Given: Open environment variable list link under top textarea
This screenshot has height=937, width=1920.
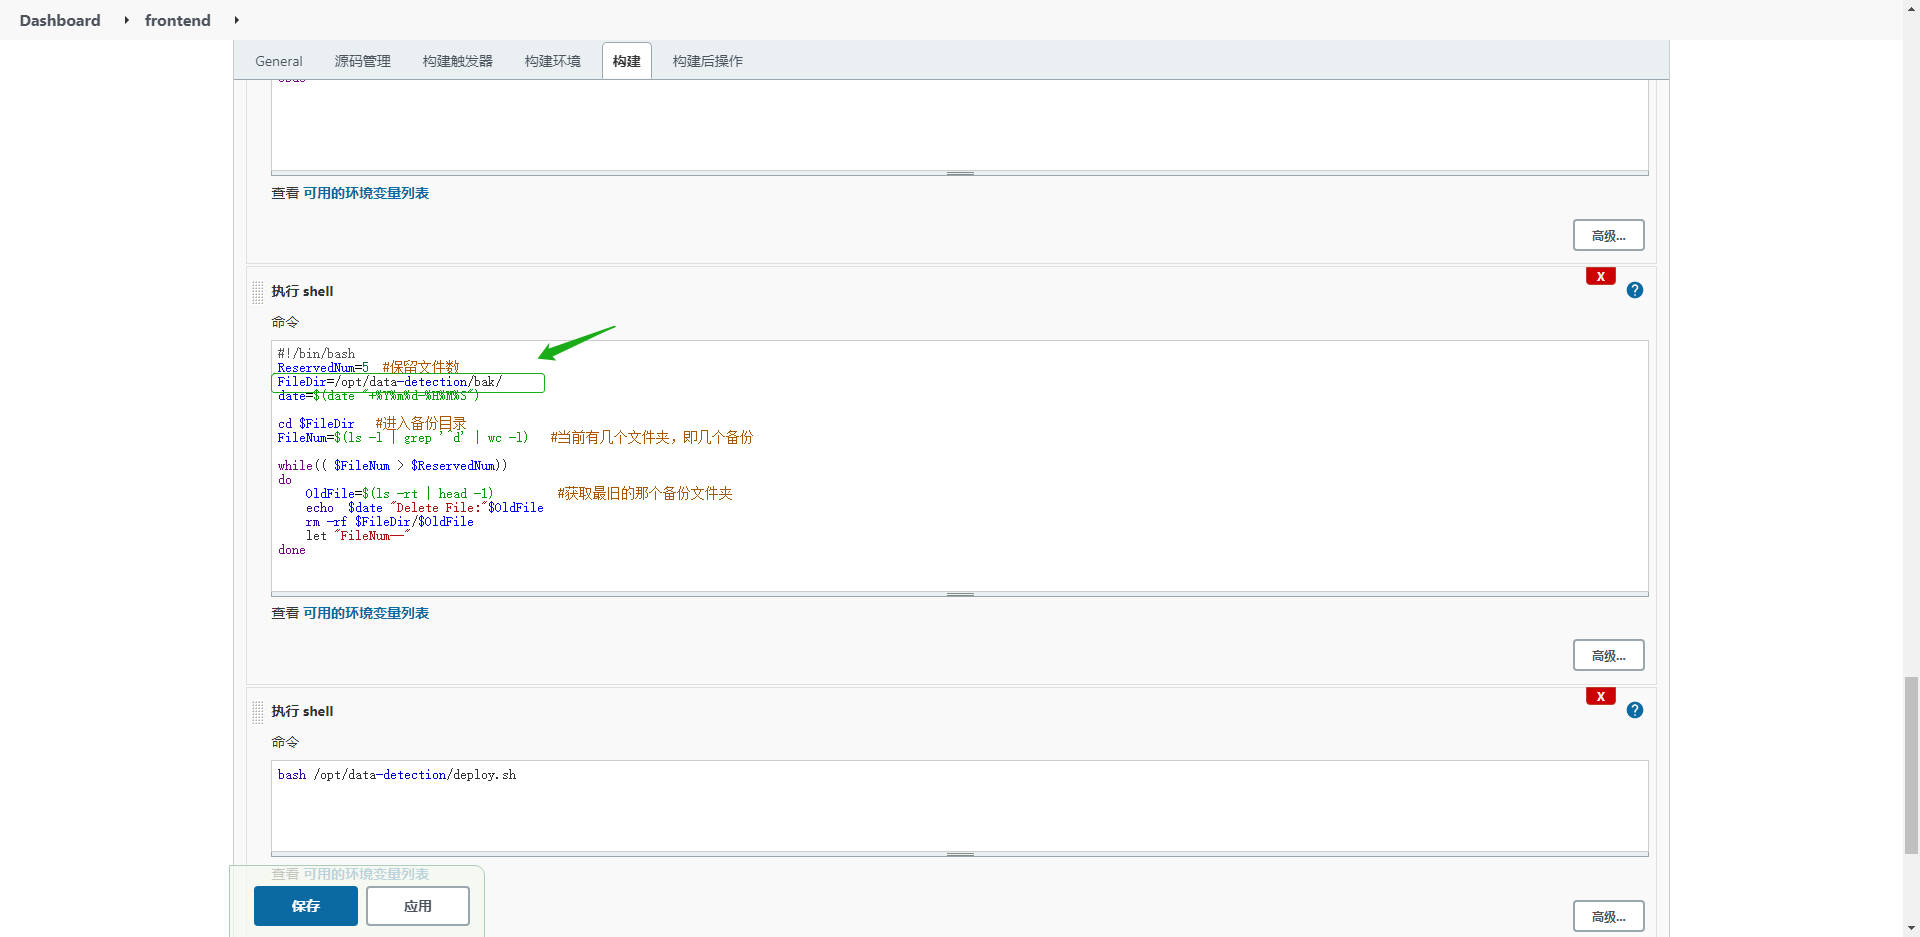Looking at the screenshot, I should [366, 193].
